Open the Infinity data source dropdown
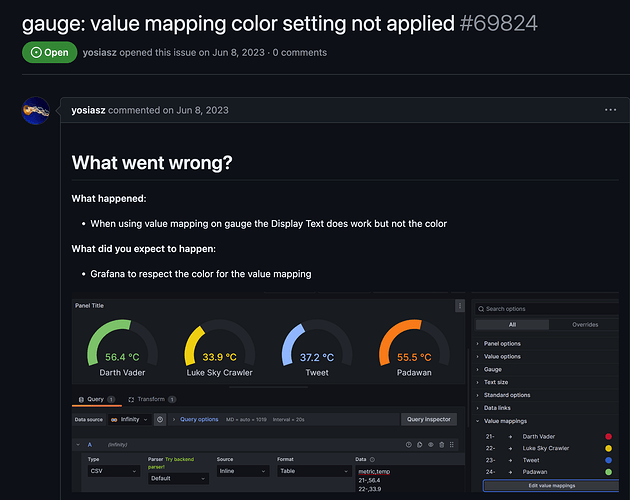The height and width of the screenshot is (500, 630). [130, 420]
